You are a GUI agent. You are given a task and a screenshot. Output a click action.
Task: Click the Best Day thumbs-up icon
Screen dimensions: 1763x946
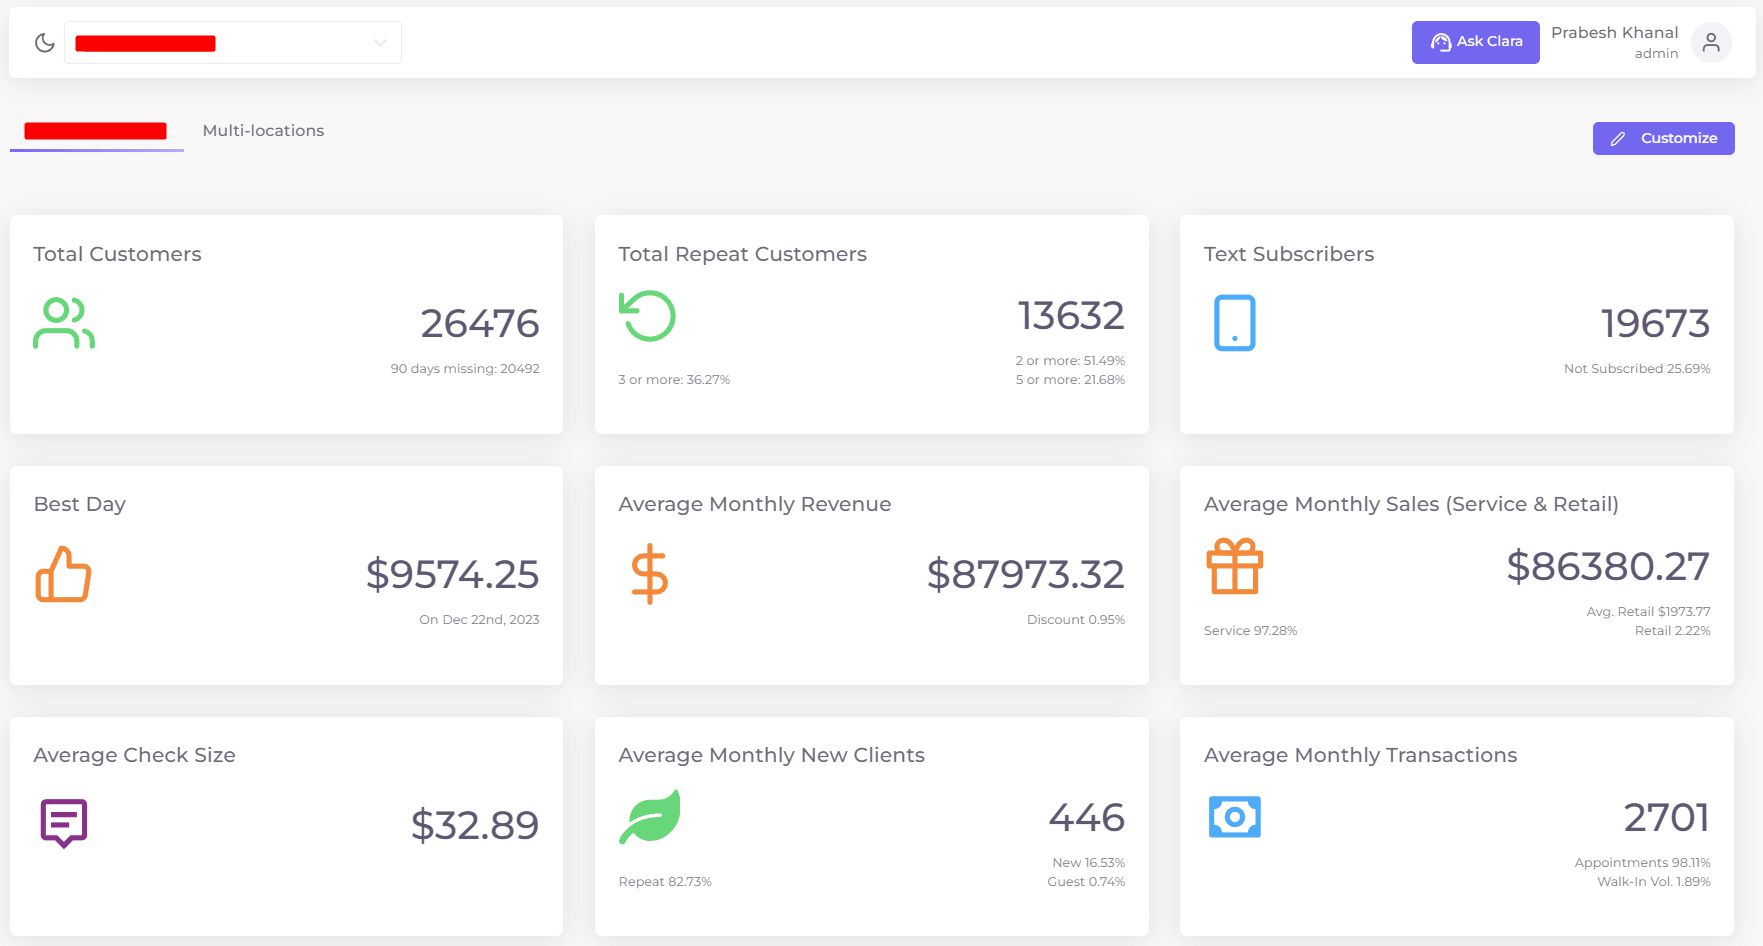(x=63, y=574)
